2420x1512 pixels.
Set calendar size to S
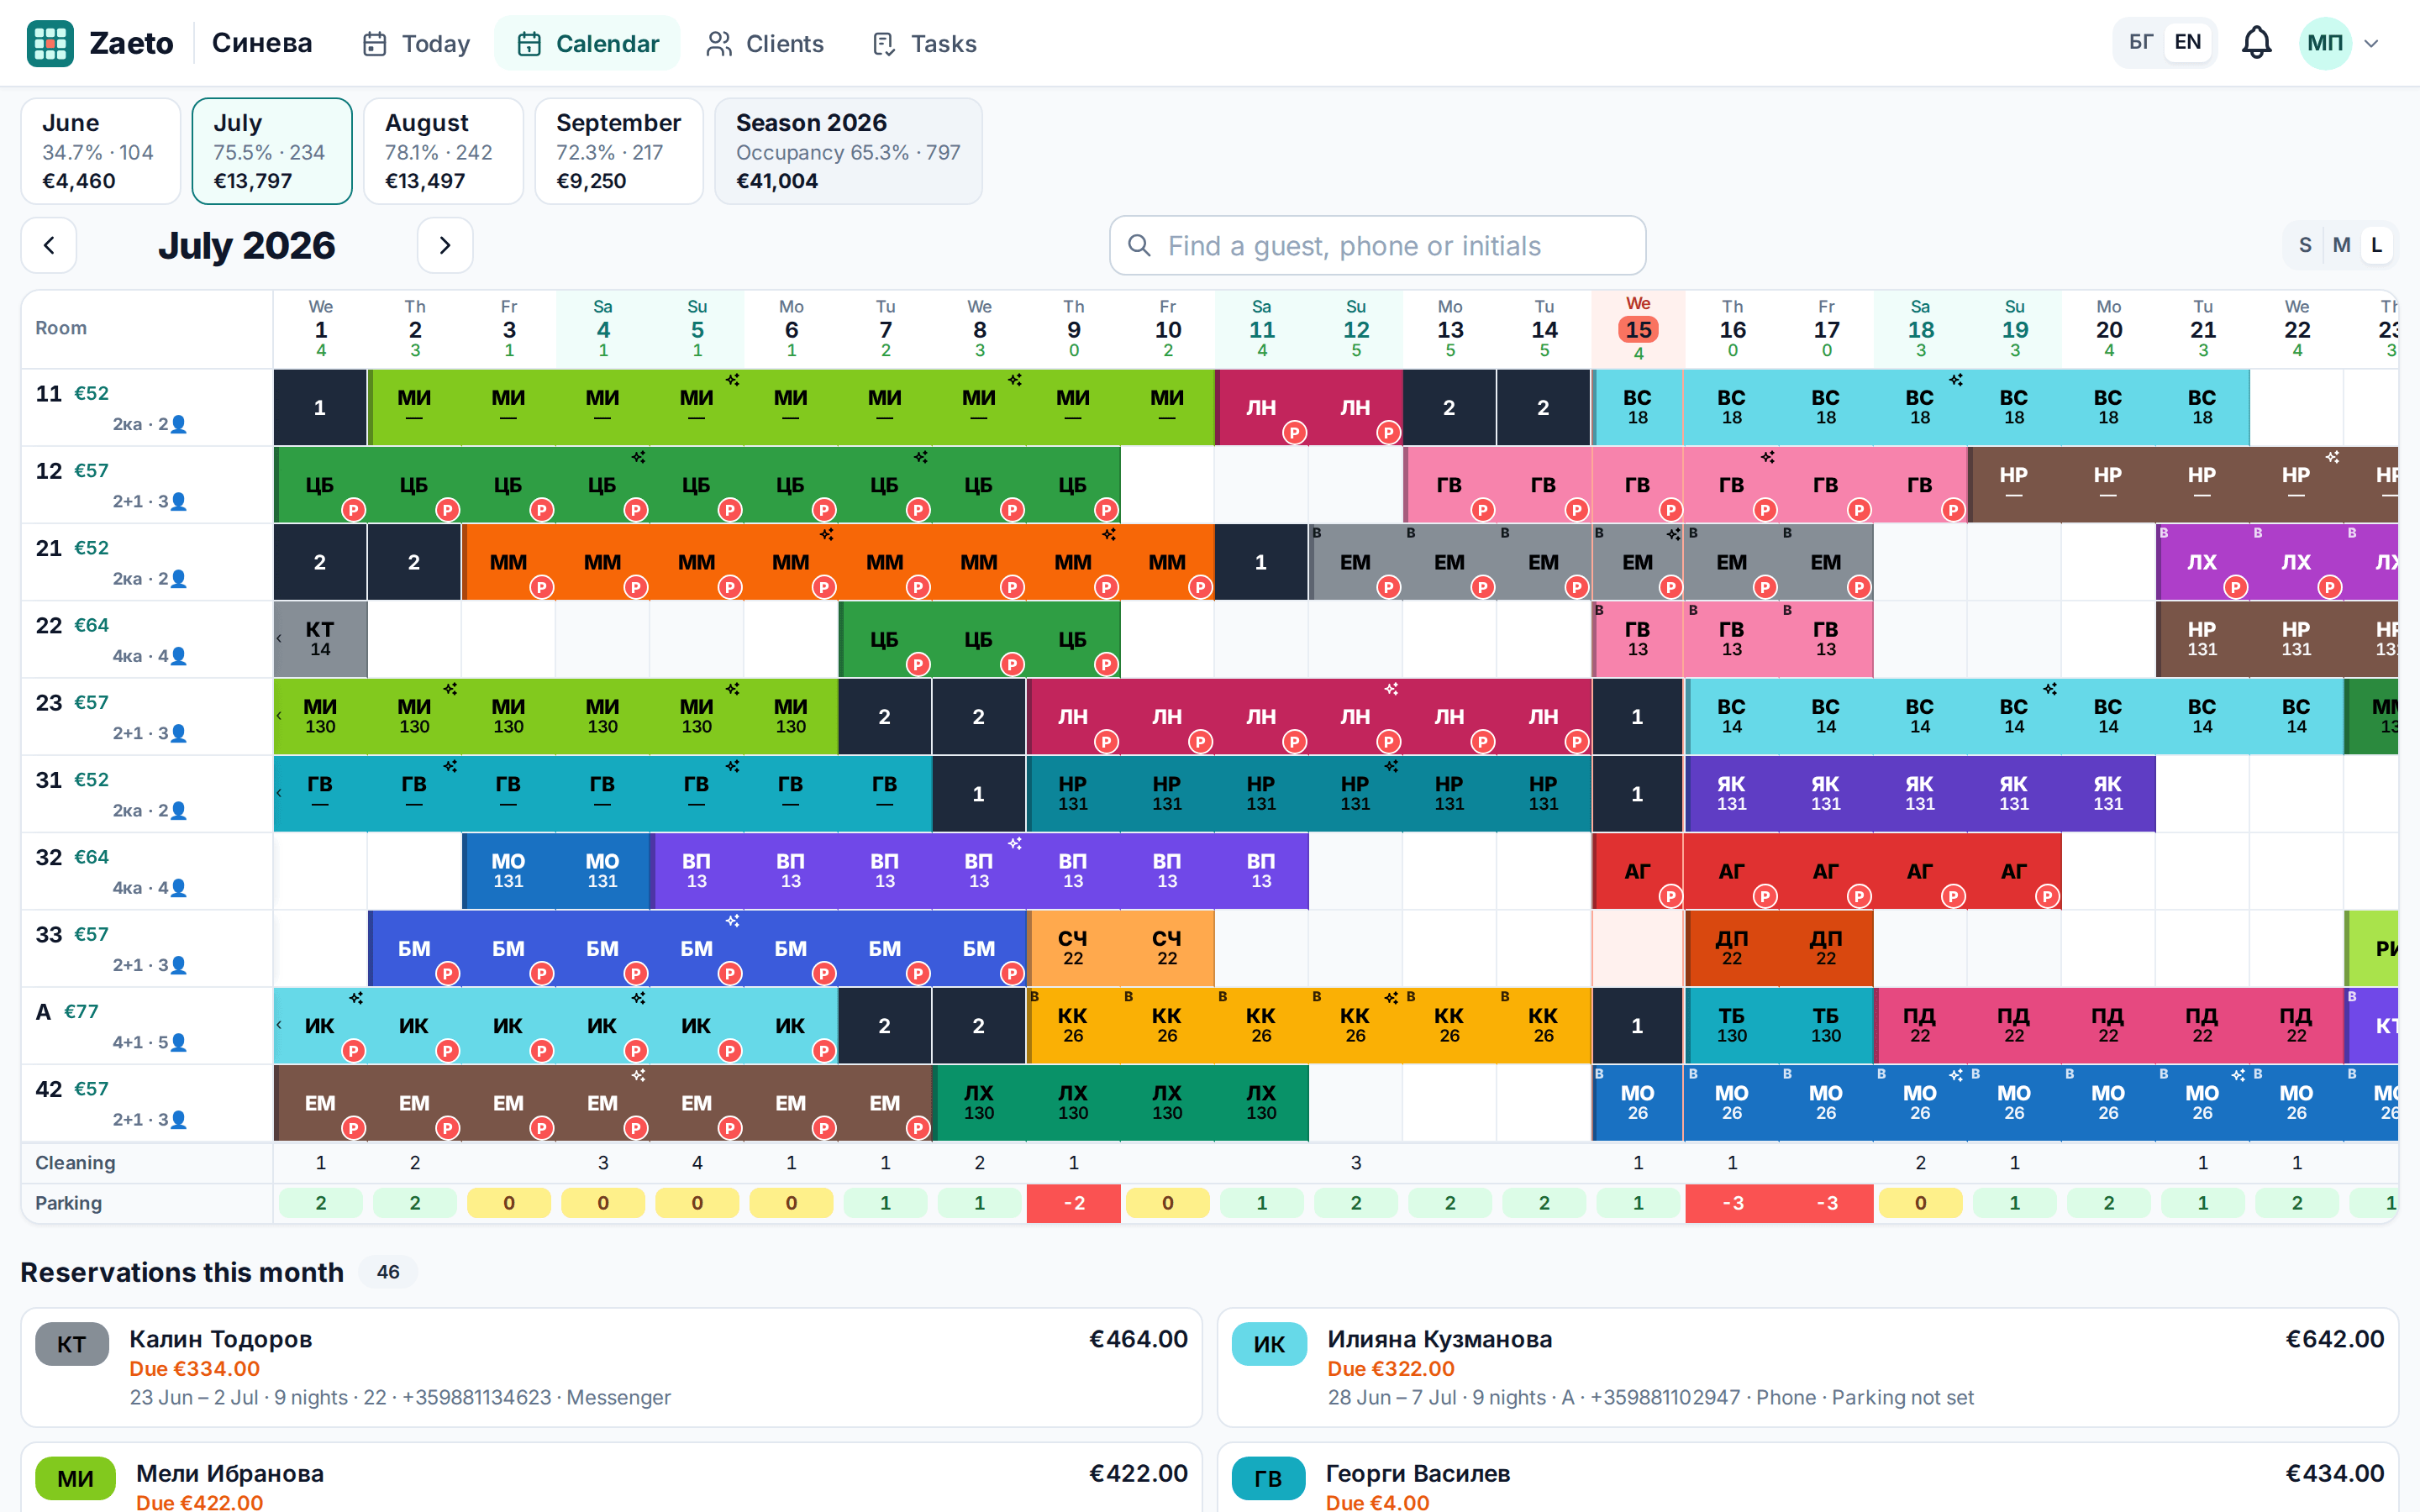pos(2305,245)
